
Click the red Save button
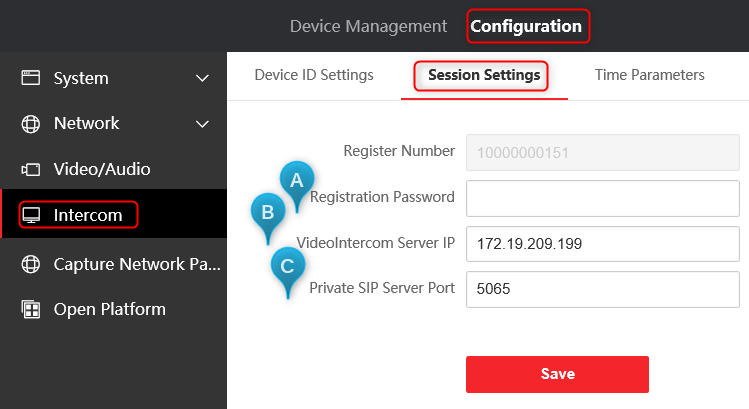557,374
